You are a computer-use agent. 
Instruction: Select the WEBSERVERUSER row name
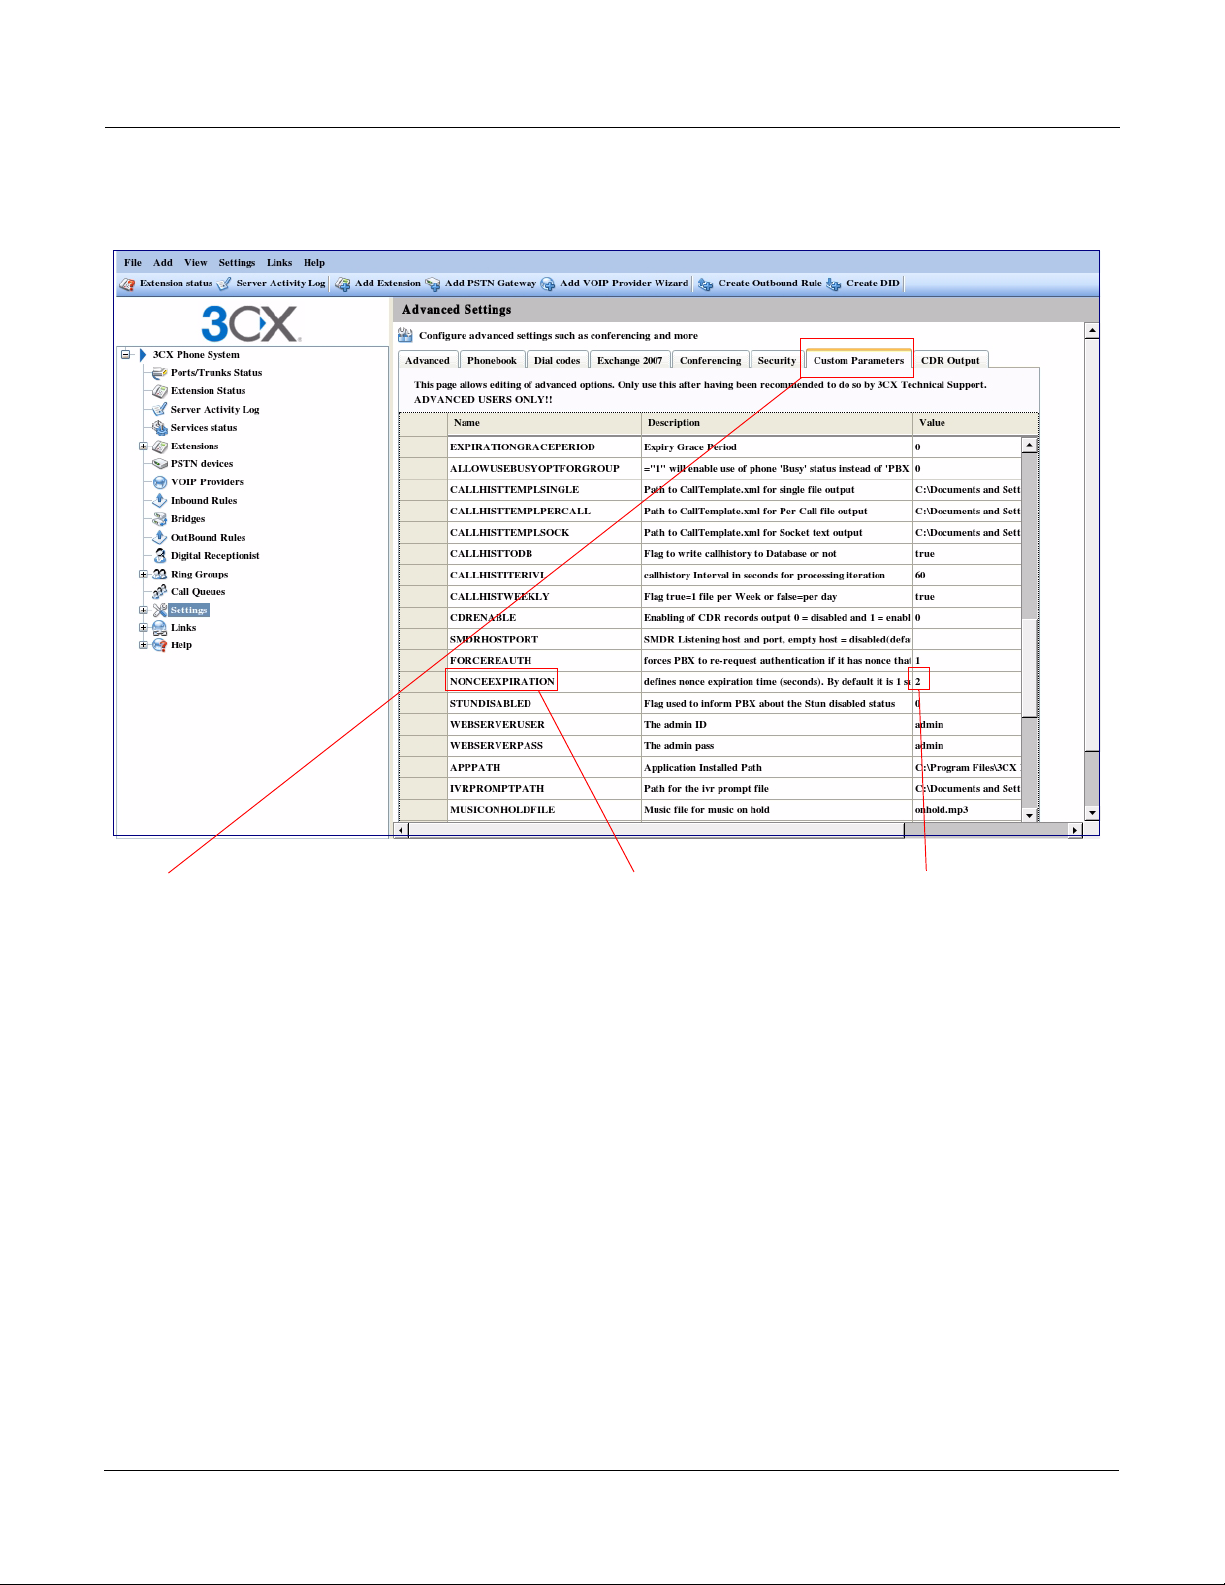pyautogui.click(x=497, y=725)
